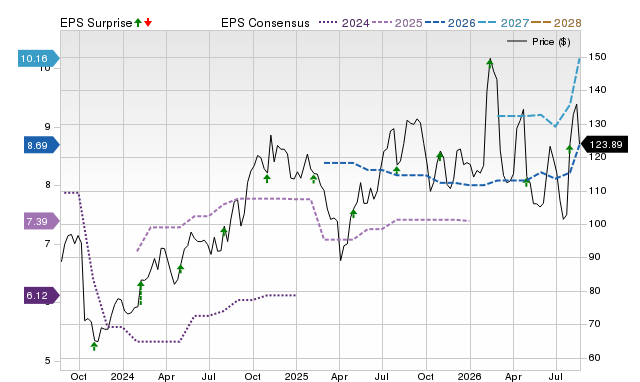
Task: Click the green up arrow in the EPS Surprise legend
Action: point(138,23)
